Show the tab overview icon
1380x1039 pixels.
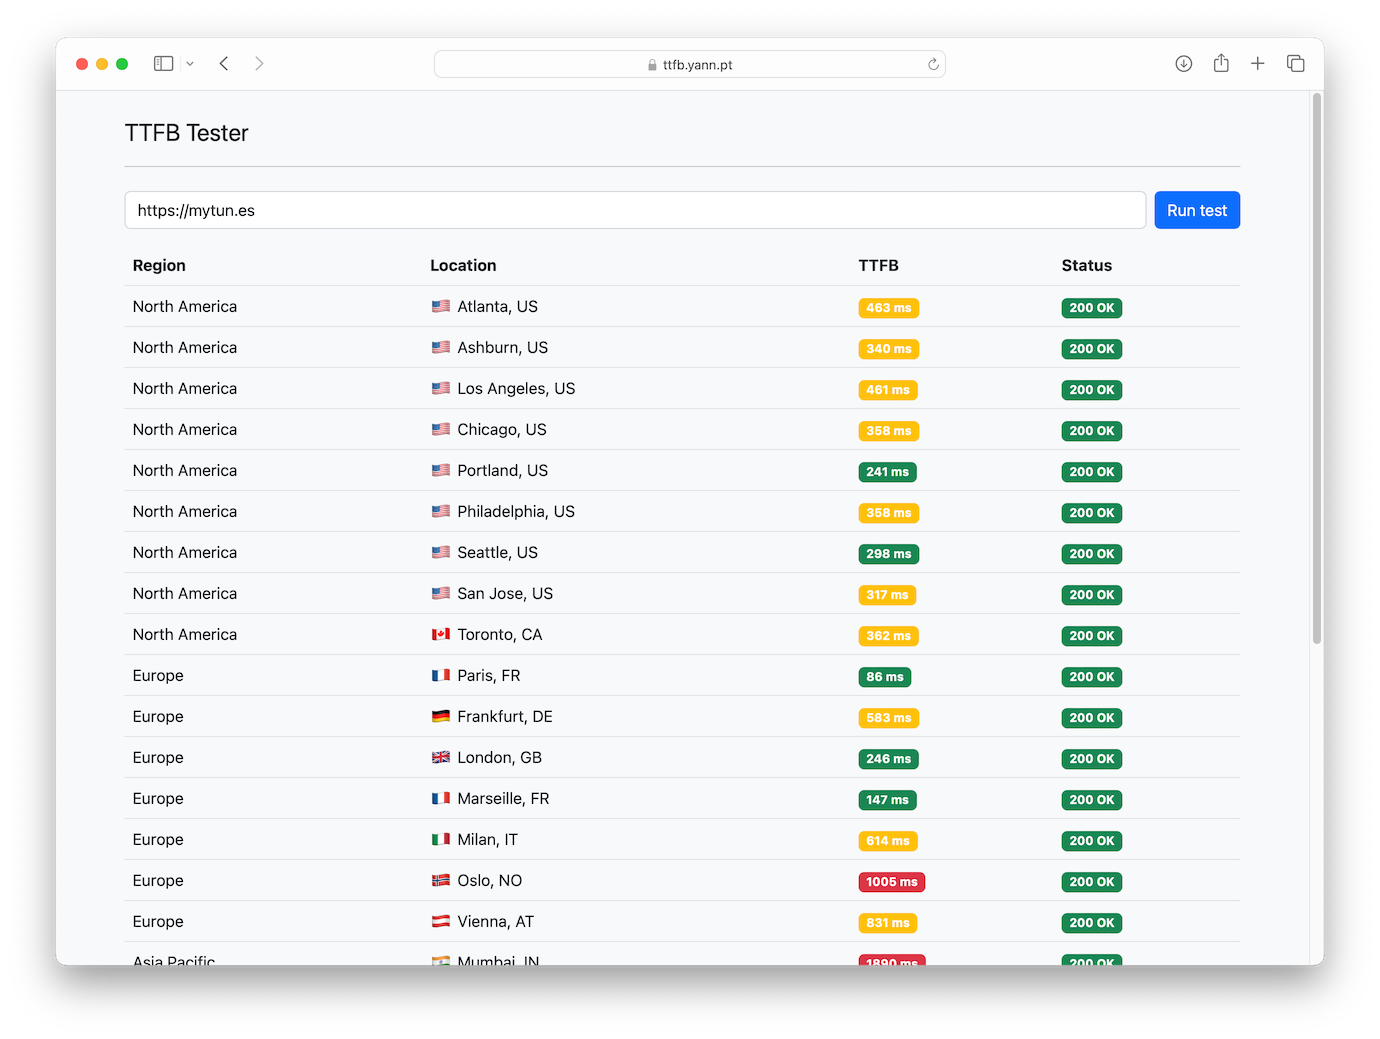[1295, 64]
